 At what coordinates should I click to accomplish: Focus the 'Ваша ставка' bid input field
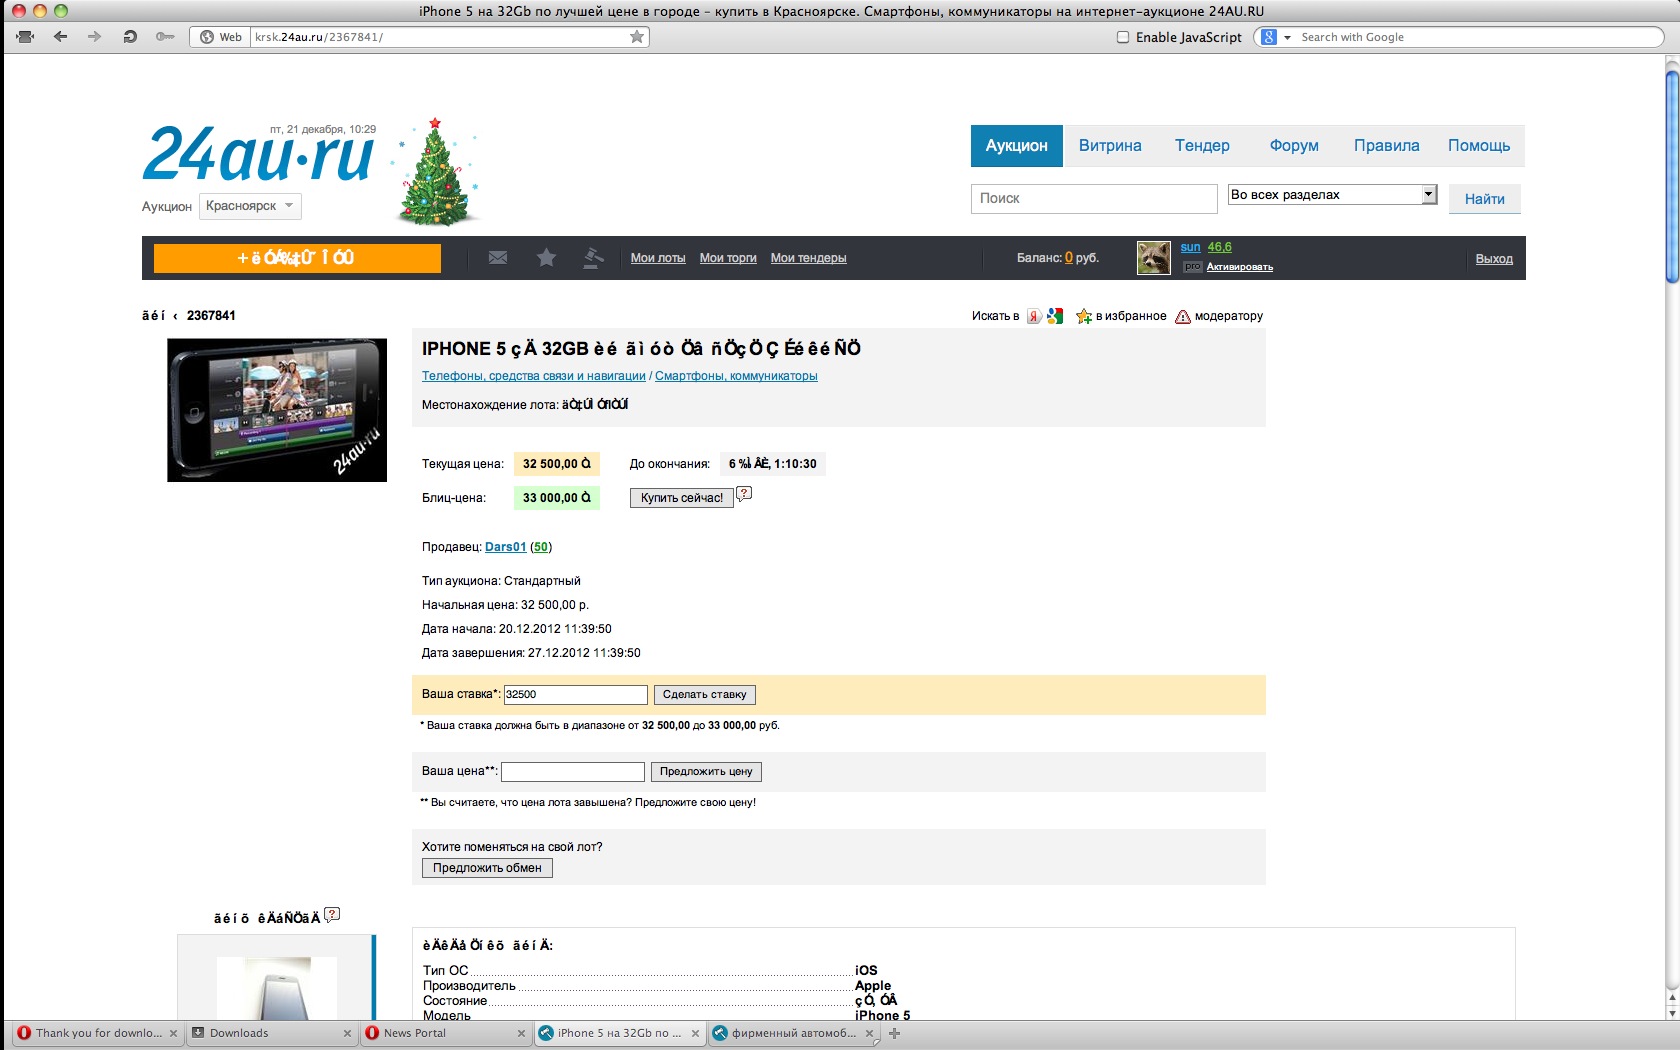coord(576,695)
